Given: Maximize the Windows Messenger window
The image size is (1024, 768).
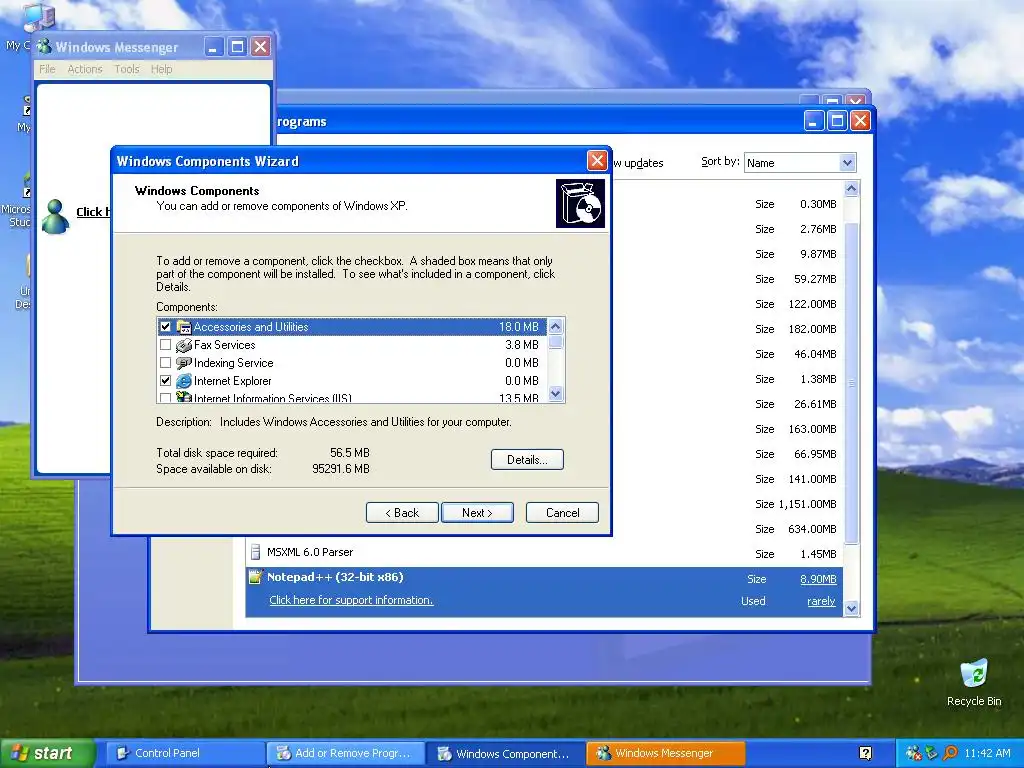Looking at the screenshot, I should (x=237, y=46).
